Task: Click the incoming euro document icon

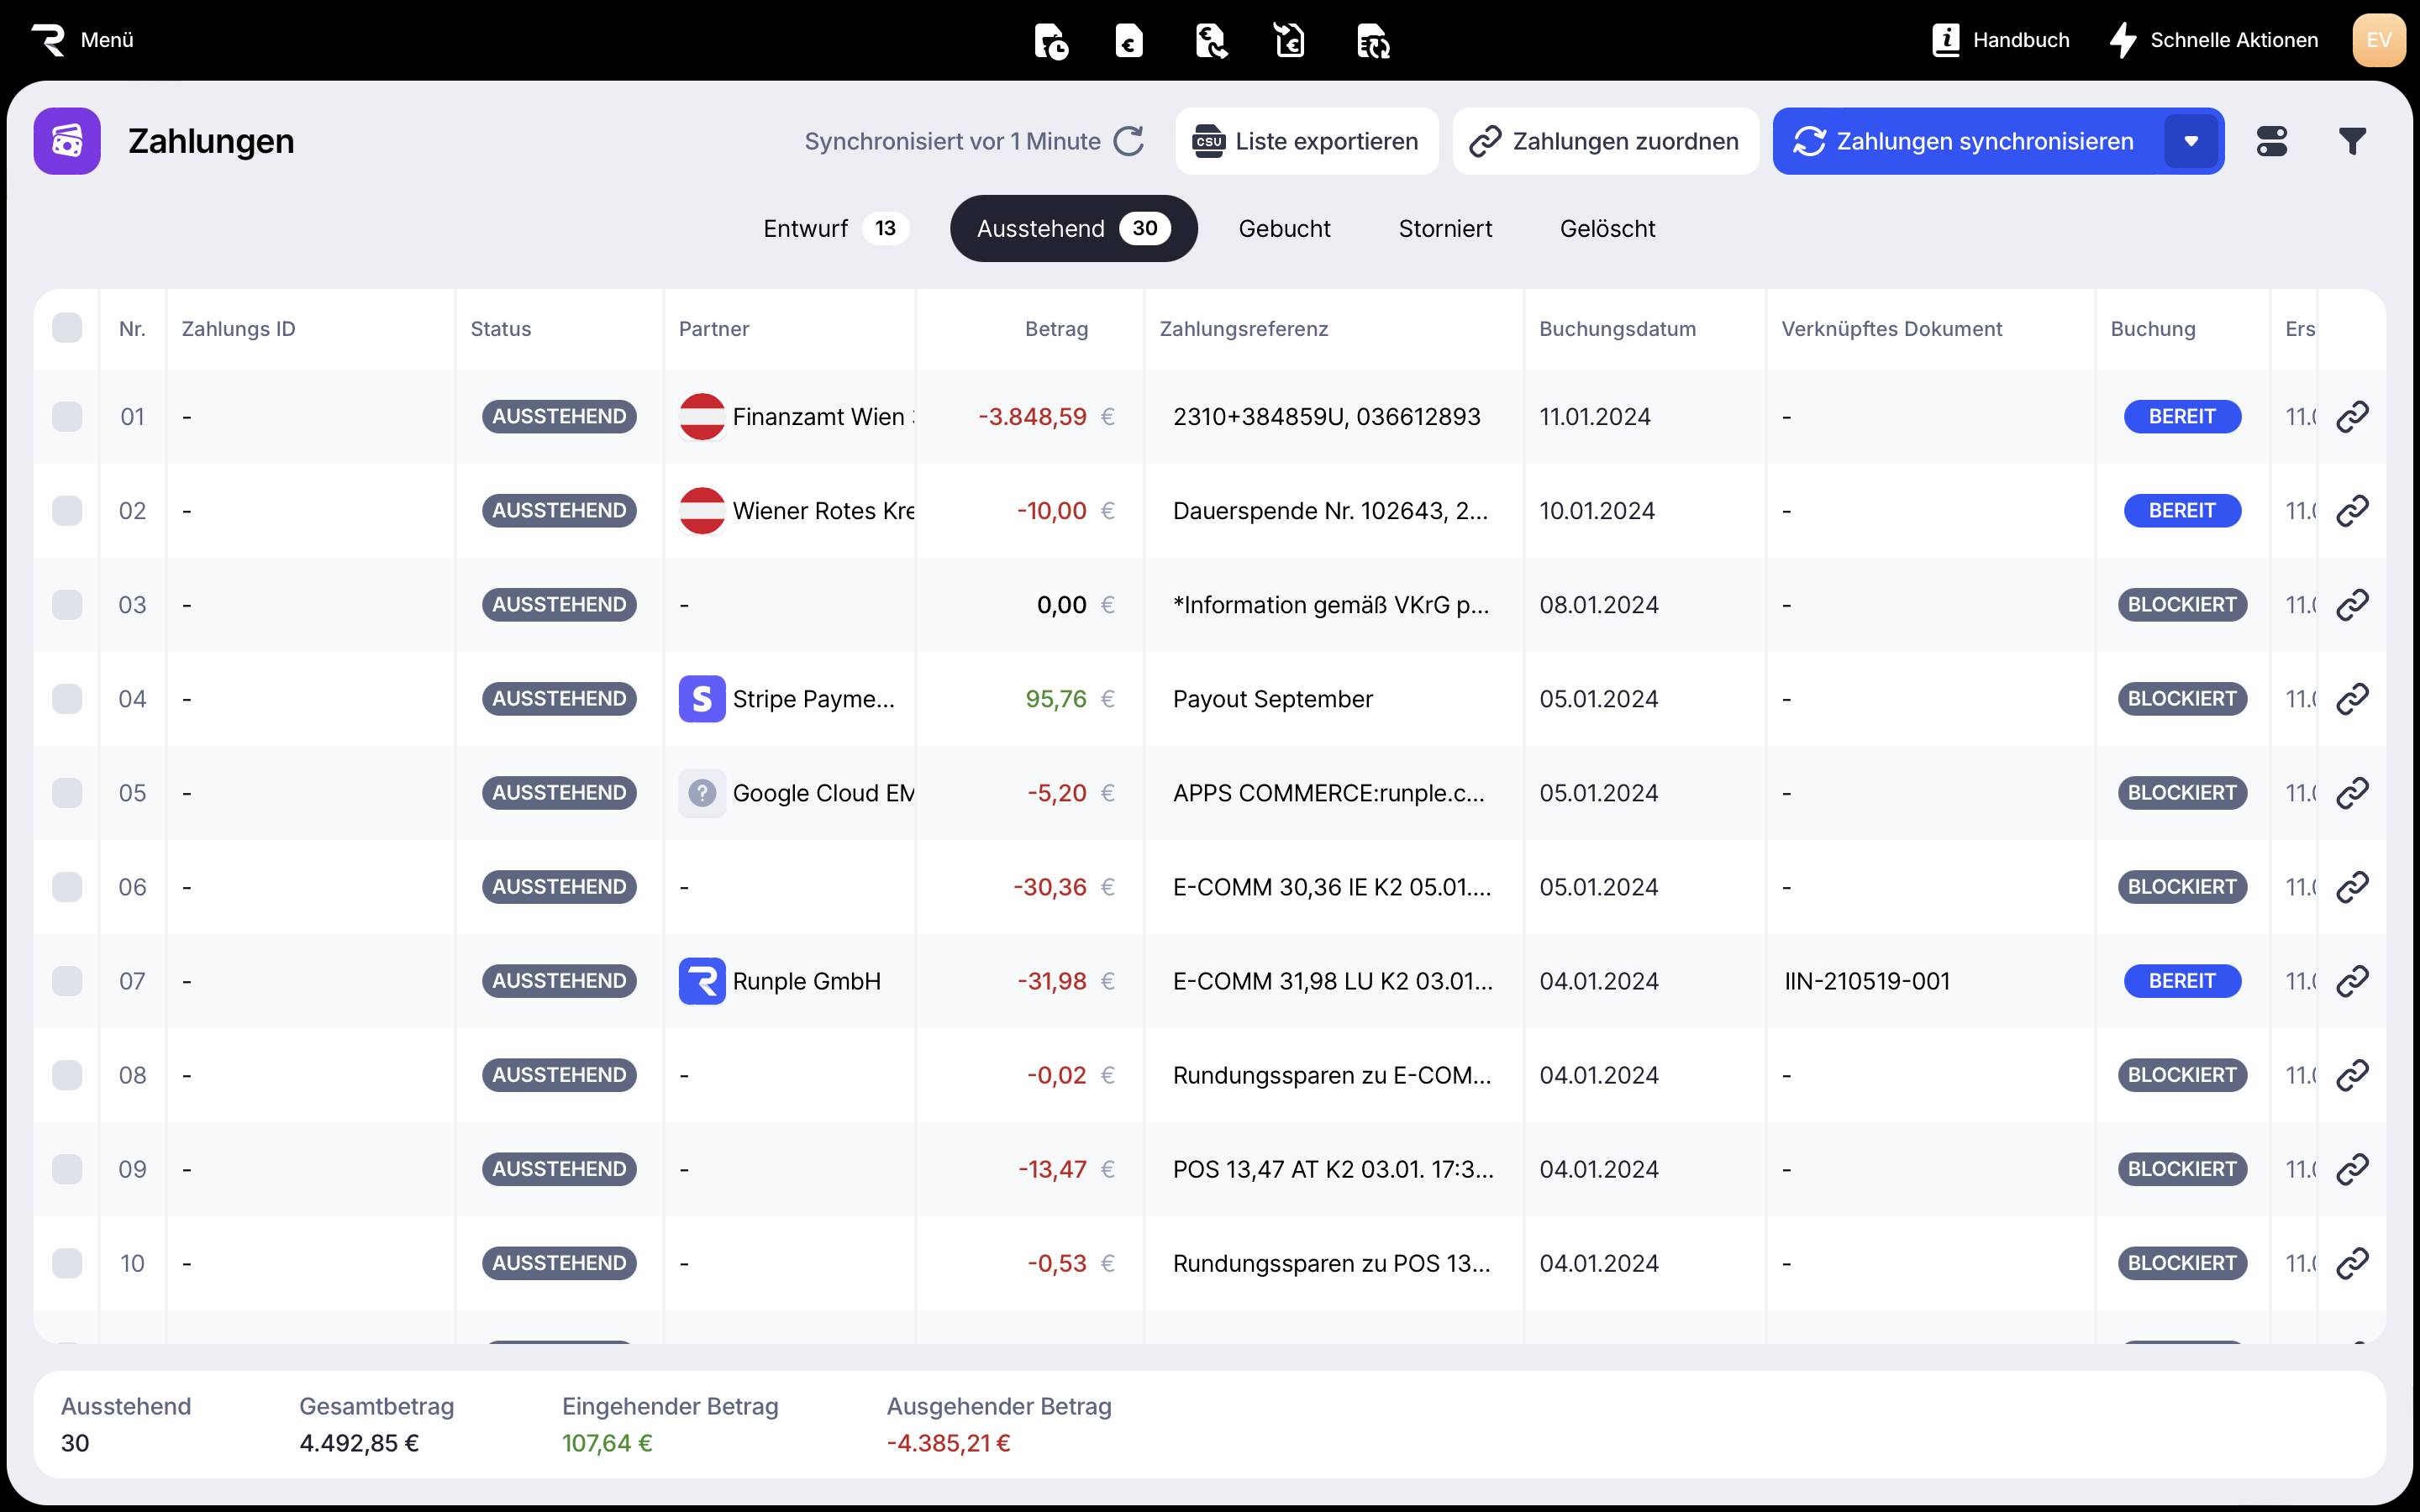Action: [x=1290, y=41]
